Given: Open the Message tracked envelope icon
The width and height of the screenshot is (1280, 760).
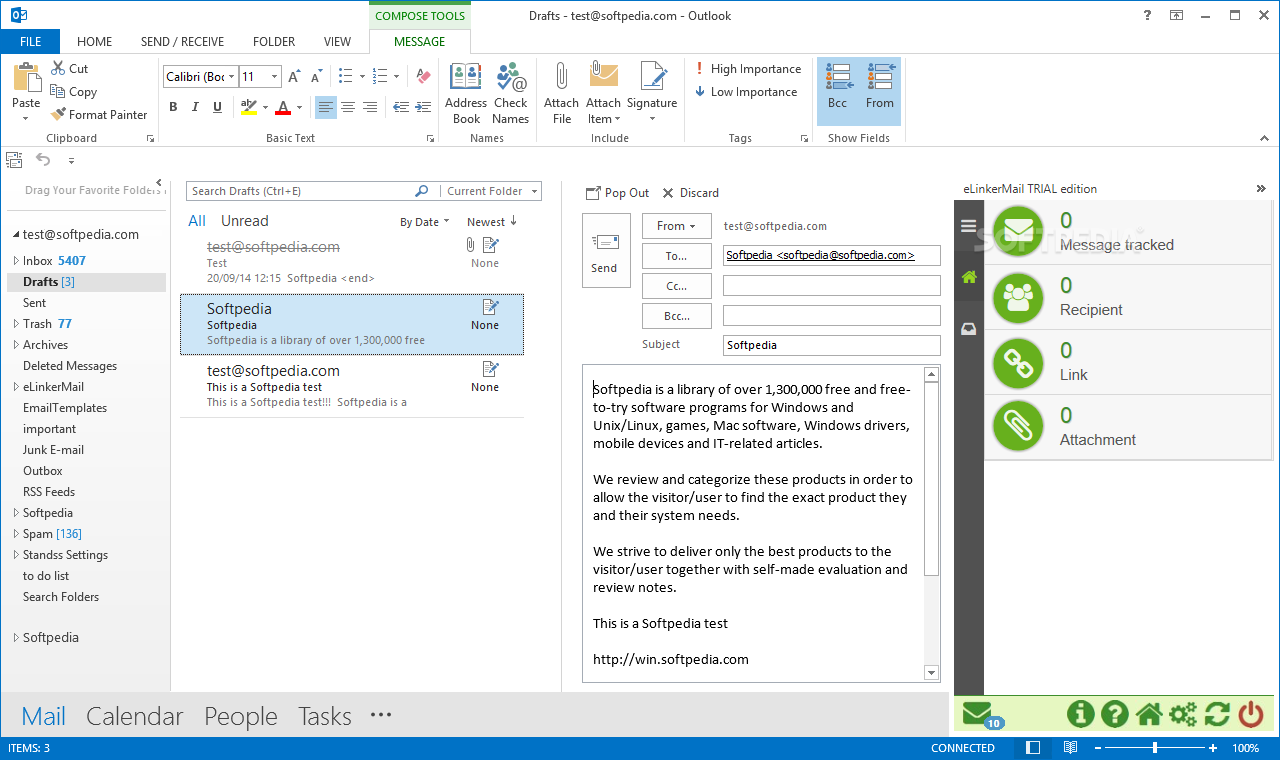Looking at the screenshot, I should click(1018, 231).
